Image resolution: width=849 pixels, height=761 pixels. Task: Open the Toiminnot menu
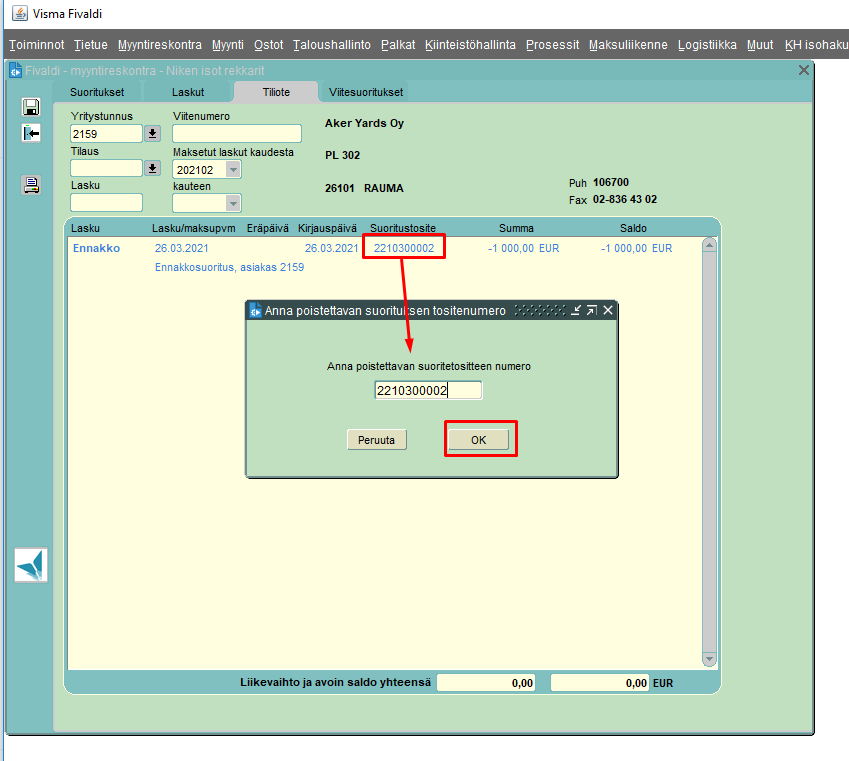pos(37,45)
